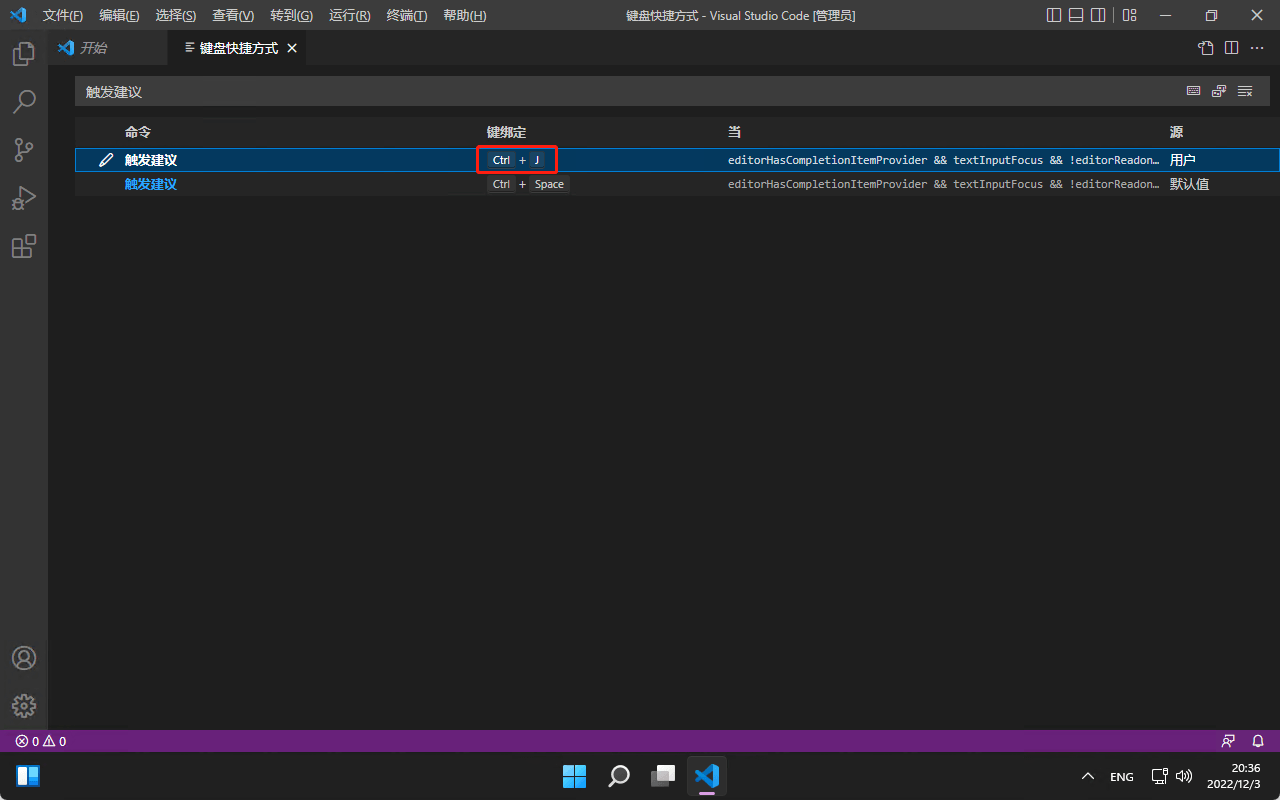
Task: Open the 运行(R) menu
Action: [349, 16]
